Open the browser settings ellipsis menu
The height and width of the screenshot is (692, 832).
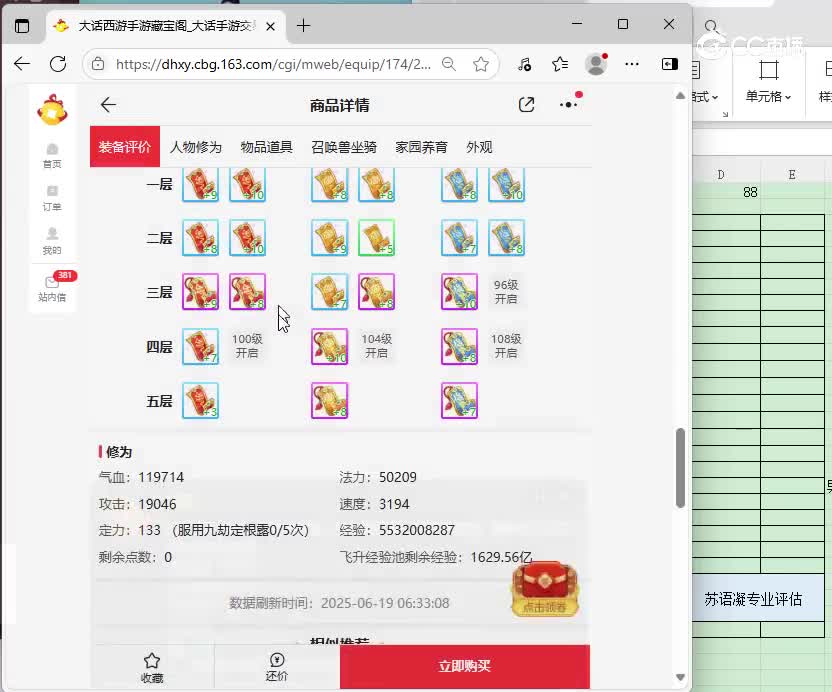[x=632, y=64]
